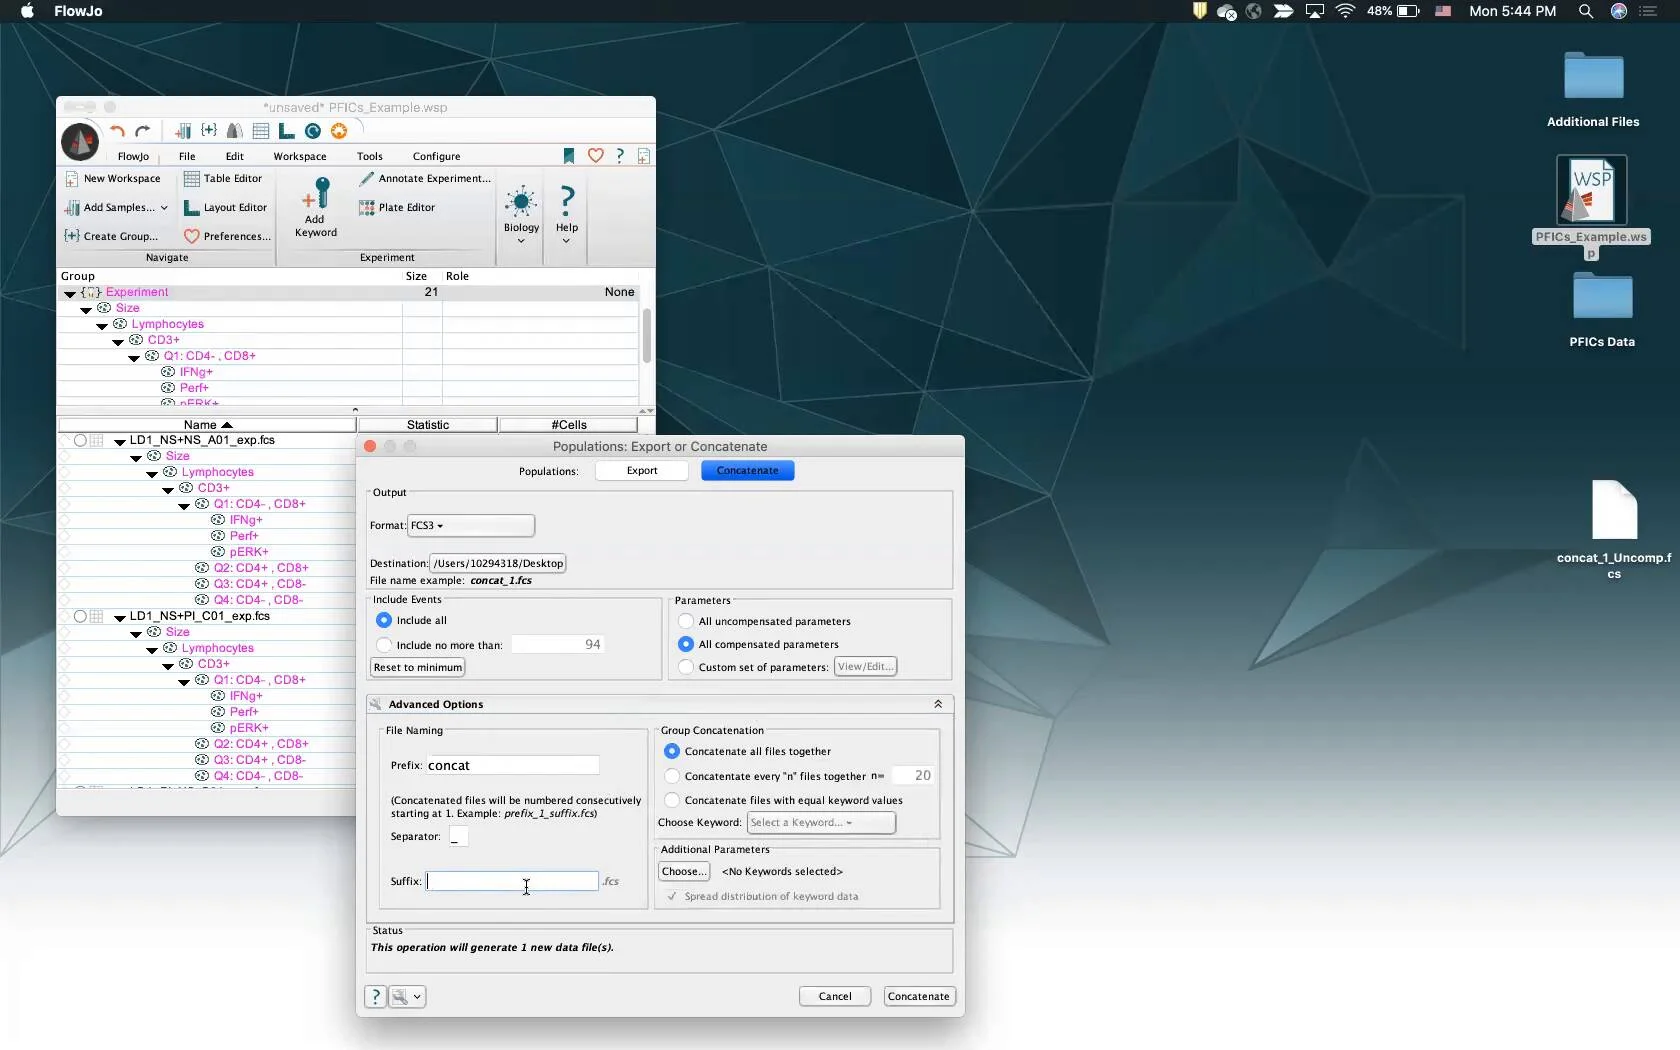The width and height of the screenshot is (1680, 1050).
Task: Choose 'Concatenate files with equal keyword values'
Action: click(672, 800)
